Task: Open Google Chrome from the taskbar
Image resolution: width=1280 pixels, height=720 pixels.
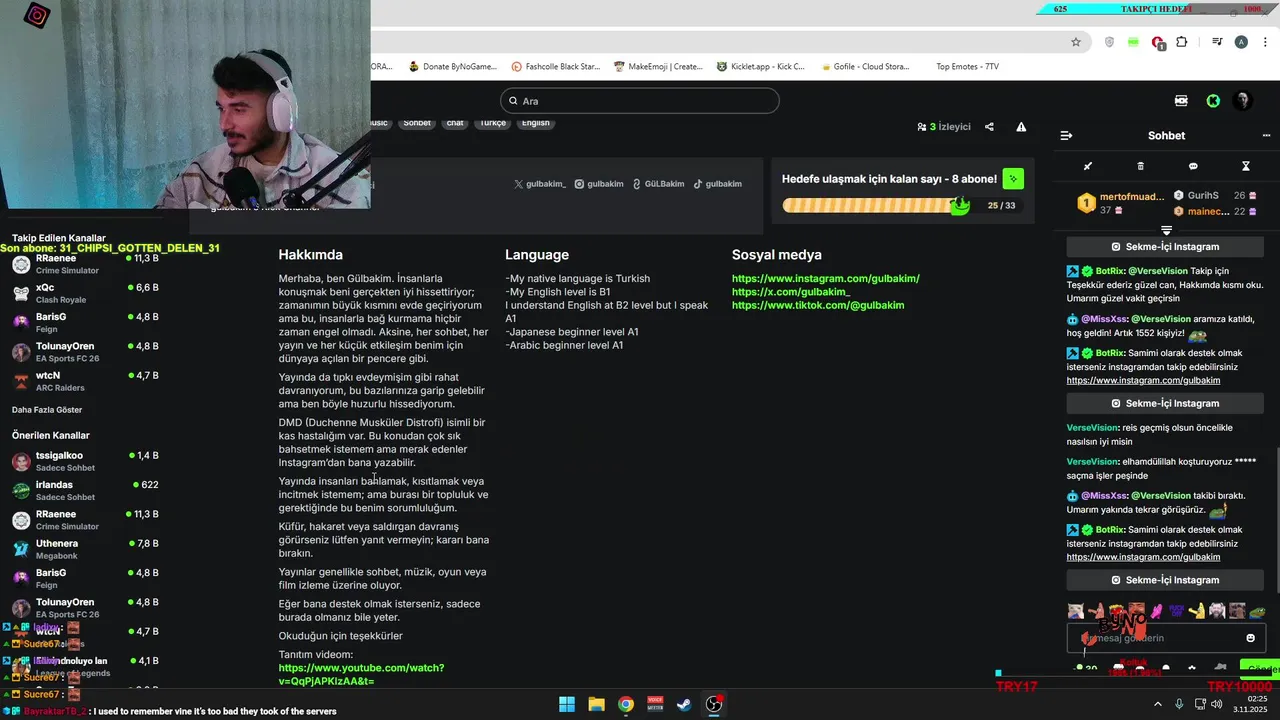Action: tap(626, 704)
